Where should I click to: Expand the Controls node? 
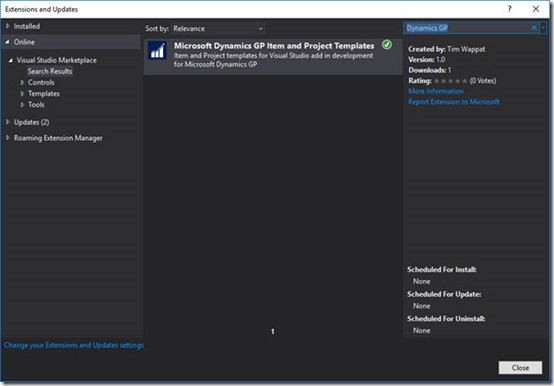coord(22,82)
